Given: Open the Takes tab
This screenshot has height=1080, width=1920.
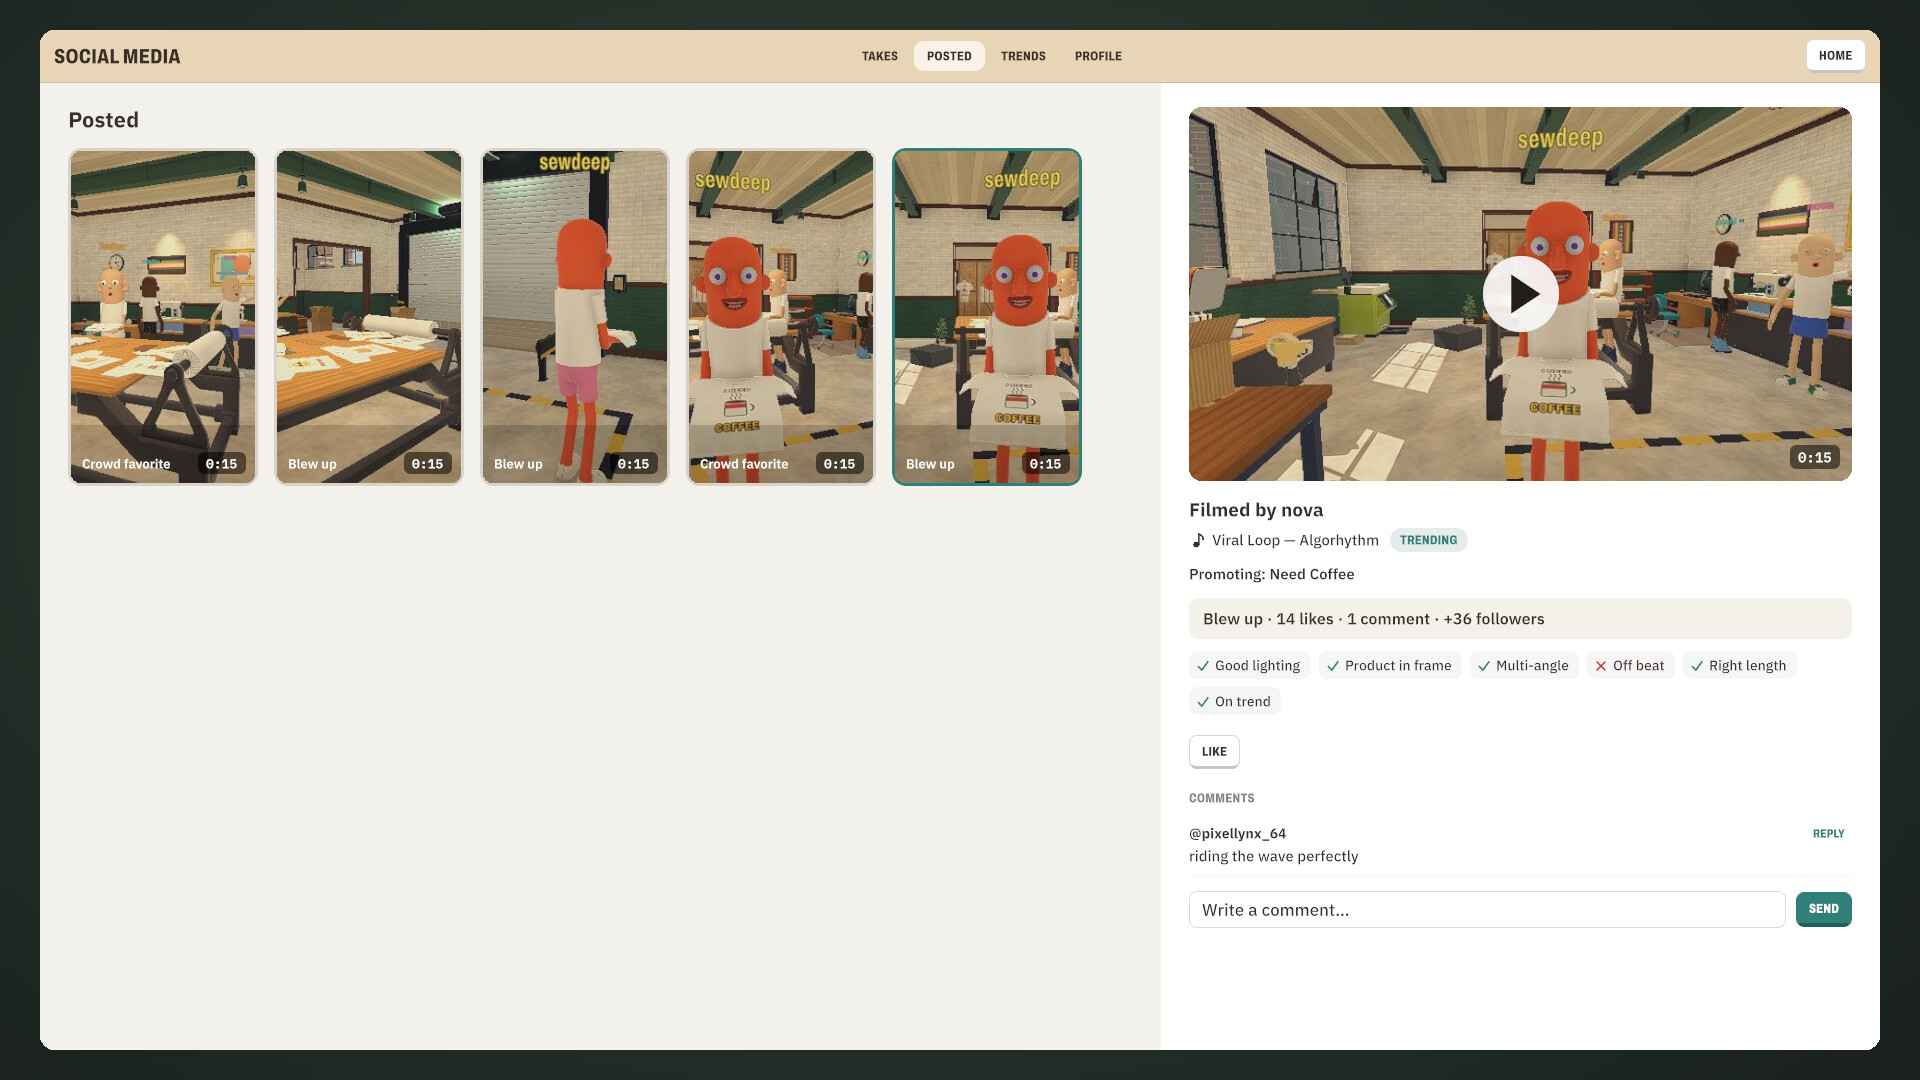Looking at the screenshot, I should pos(880,56).
